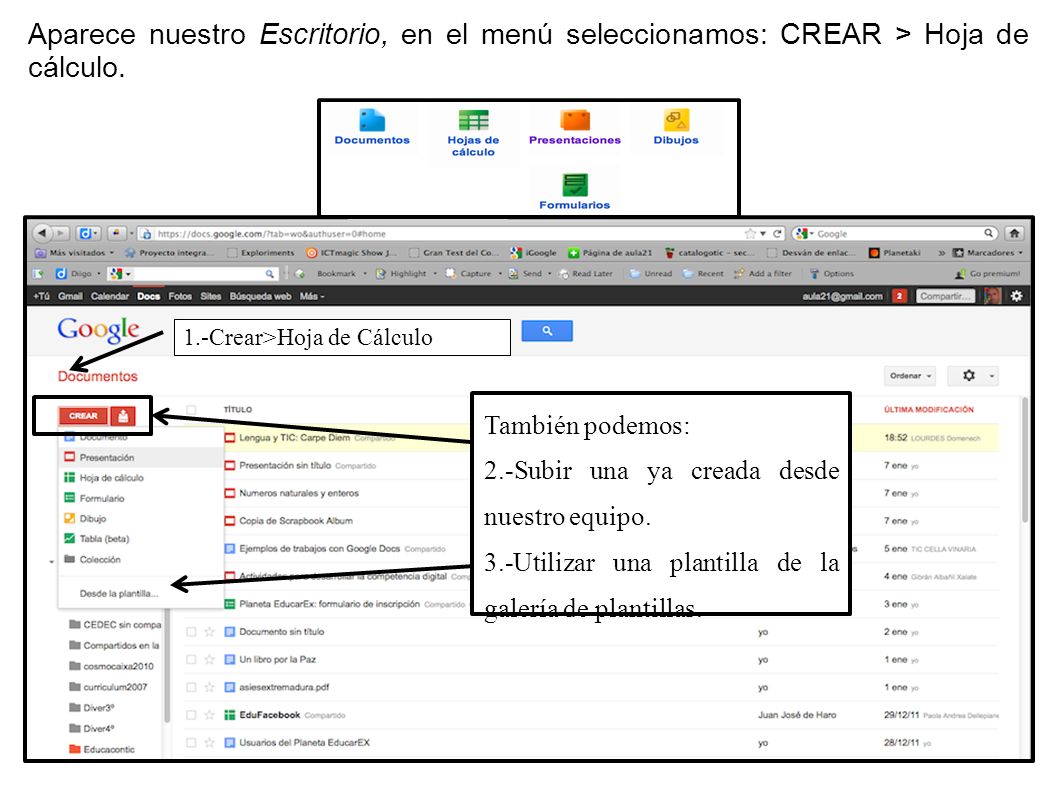Open the Capture dropdown in Diigo toolbar

coord(474,273)
